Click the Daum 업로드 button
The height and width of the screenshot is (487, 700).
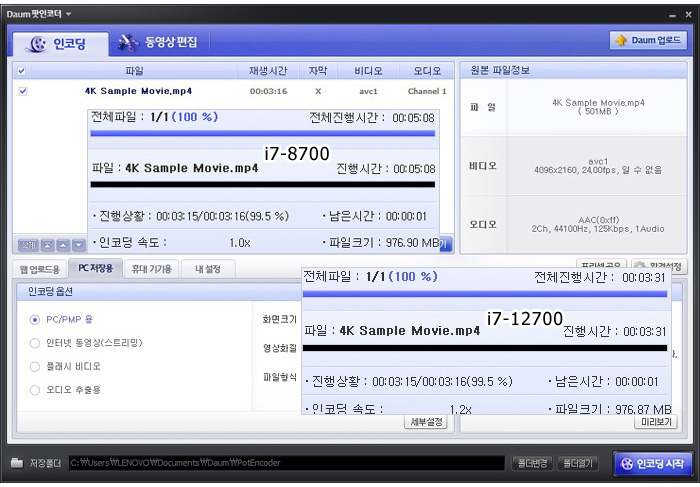click(648, 41)
